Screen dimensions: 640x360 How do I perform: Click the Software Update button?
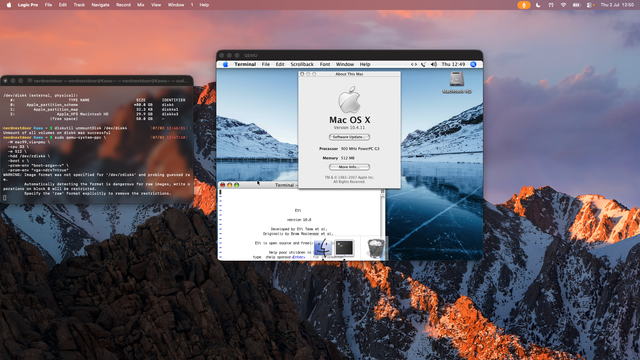click(349, 137)
